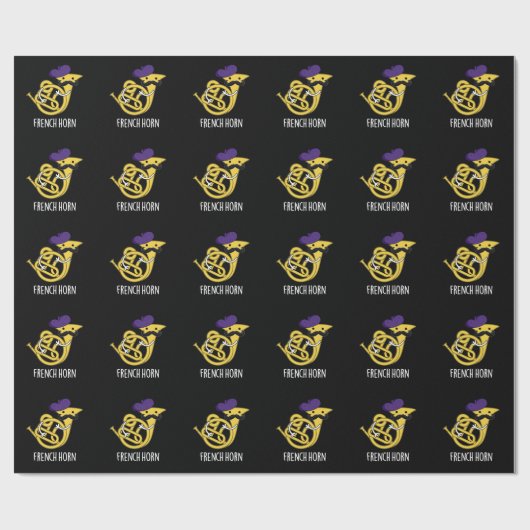Click "FRENCH HORN" label in first row, fifth column
530x530 pixels.
(x=388, y=123)
